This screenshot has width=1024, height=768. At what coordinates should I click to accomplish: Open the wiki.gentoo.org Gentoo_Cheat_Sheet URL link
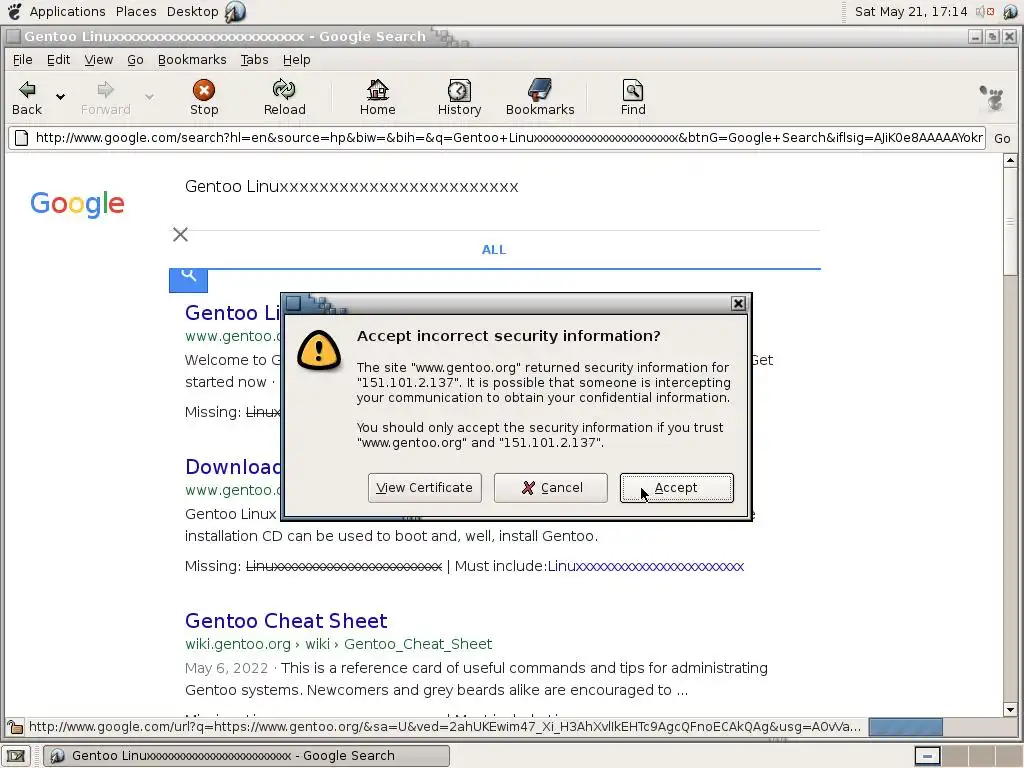pyautogui.click(x=338, y=644)
